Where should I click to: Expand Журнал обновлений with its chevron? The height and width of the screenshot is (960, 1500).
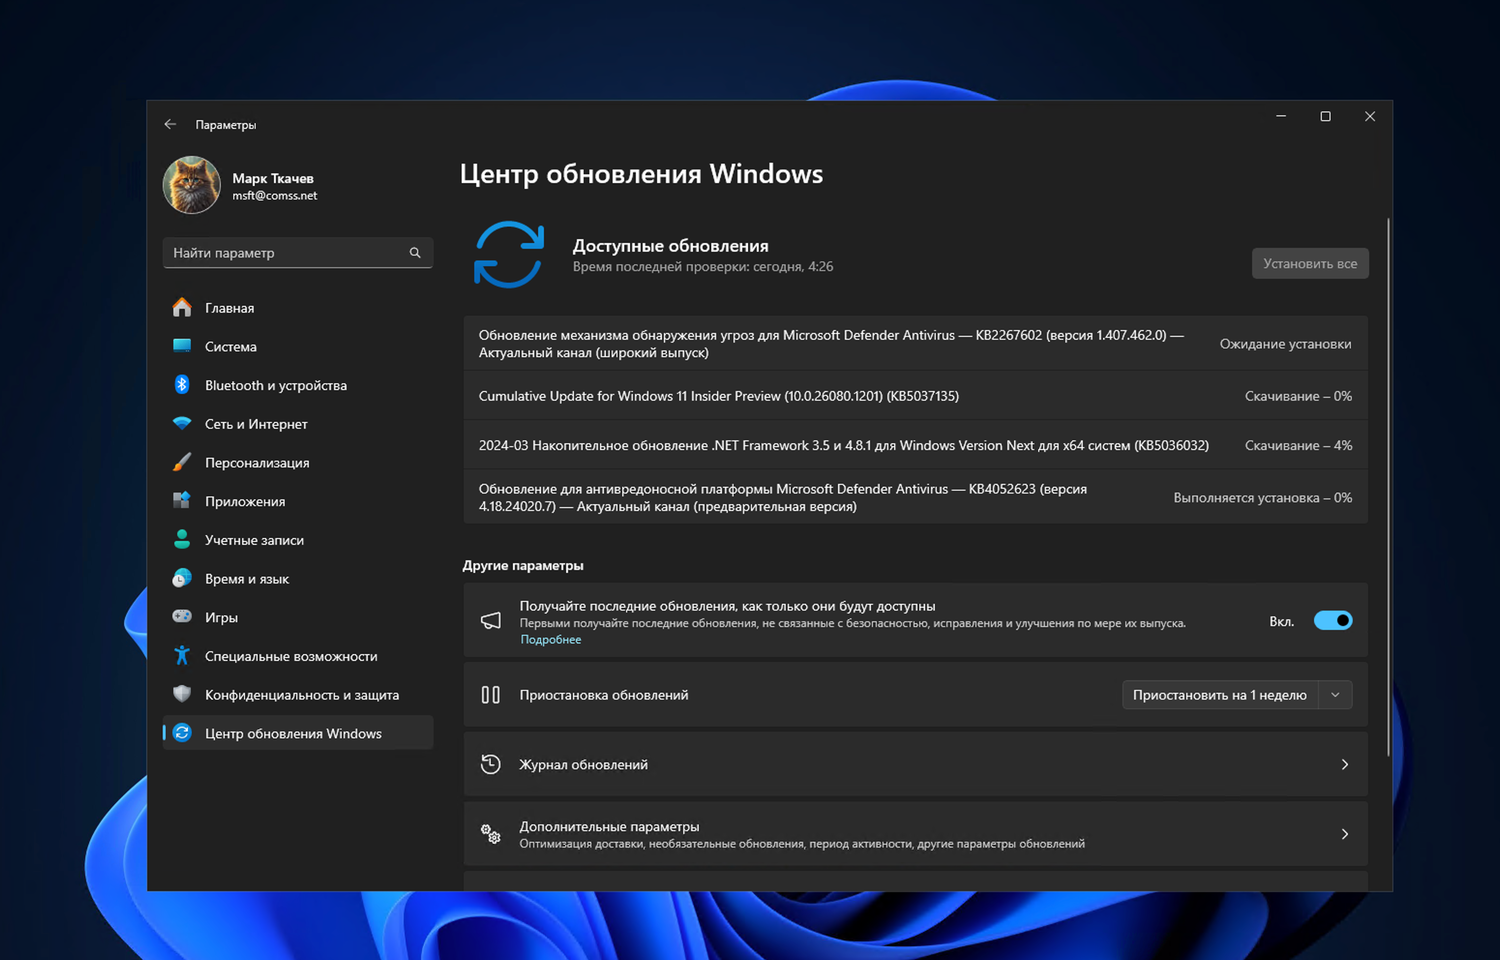[x=1345, y=764]
